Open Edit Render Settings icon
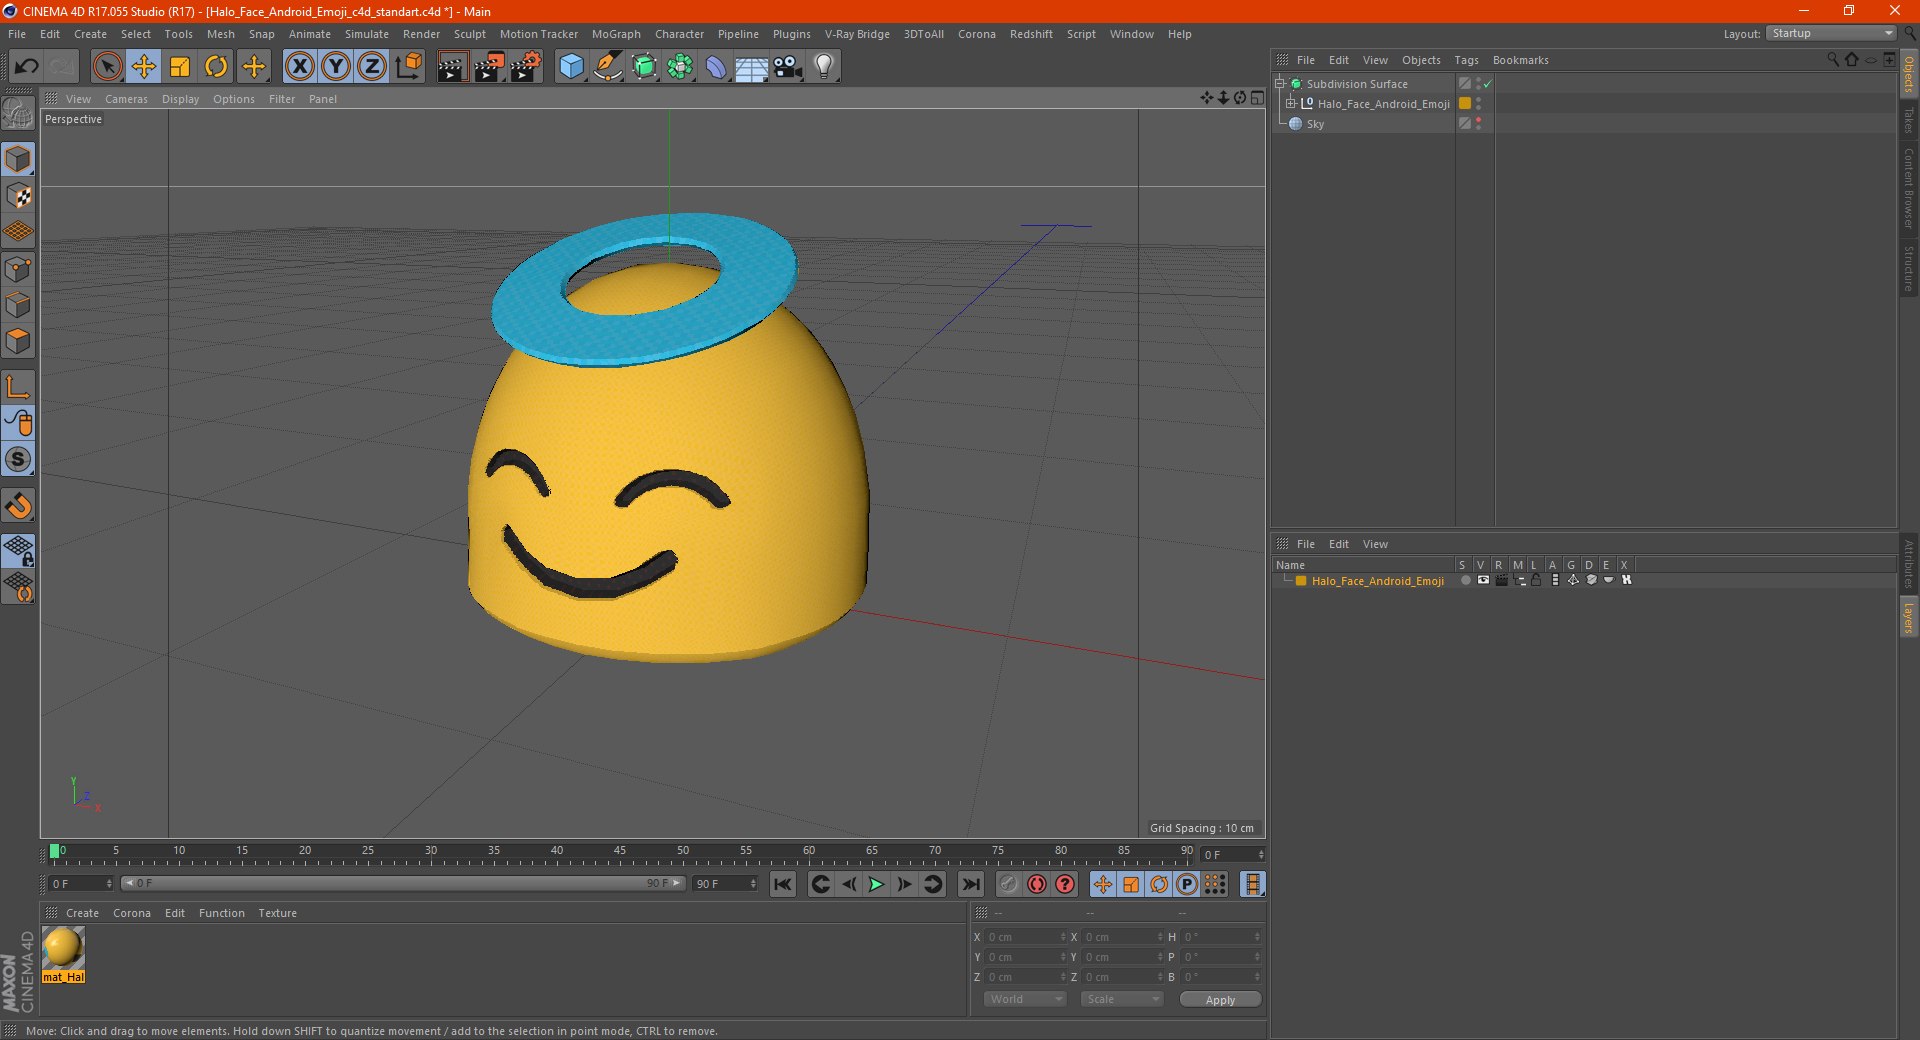Screen dimensions: 1920x1040 [x=526, y=67]
